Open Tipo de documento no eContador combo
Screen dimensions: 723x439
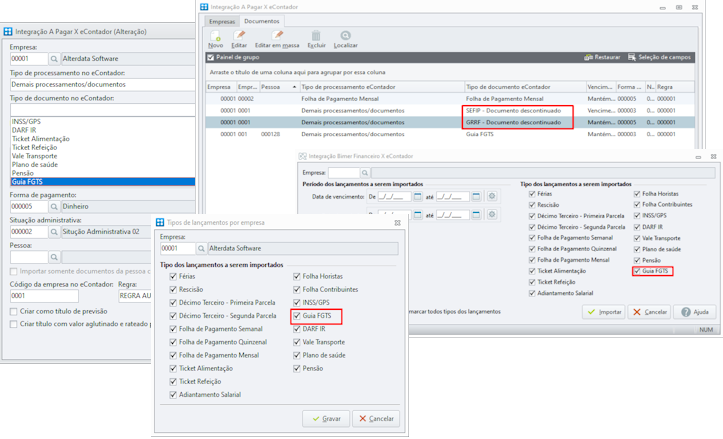102,110
